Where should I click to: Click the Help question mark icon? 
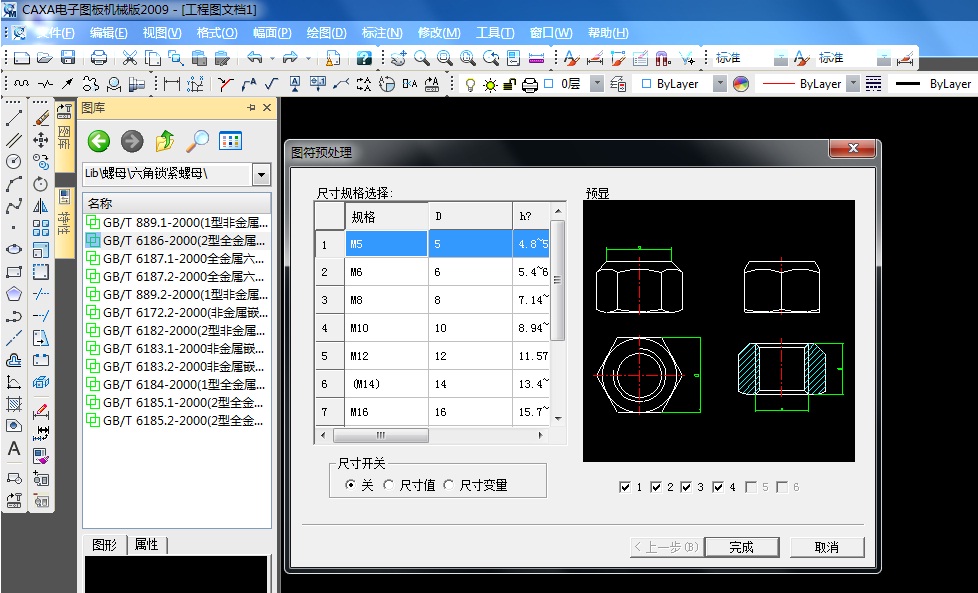pos(364,58)
